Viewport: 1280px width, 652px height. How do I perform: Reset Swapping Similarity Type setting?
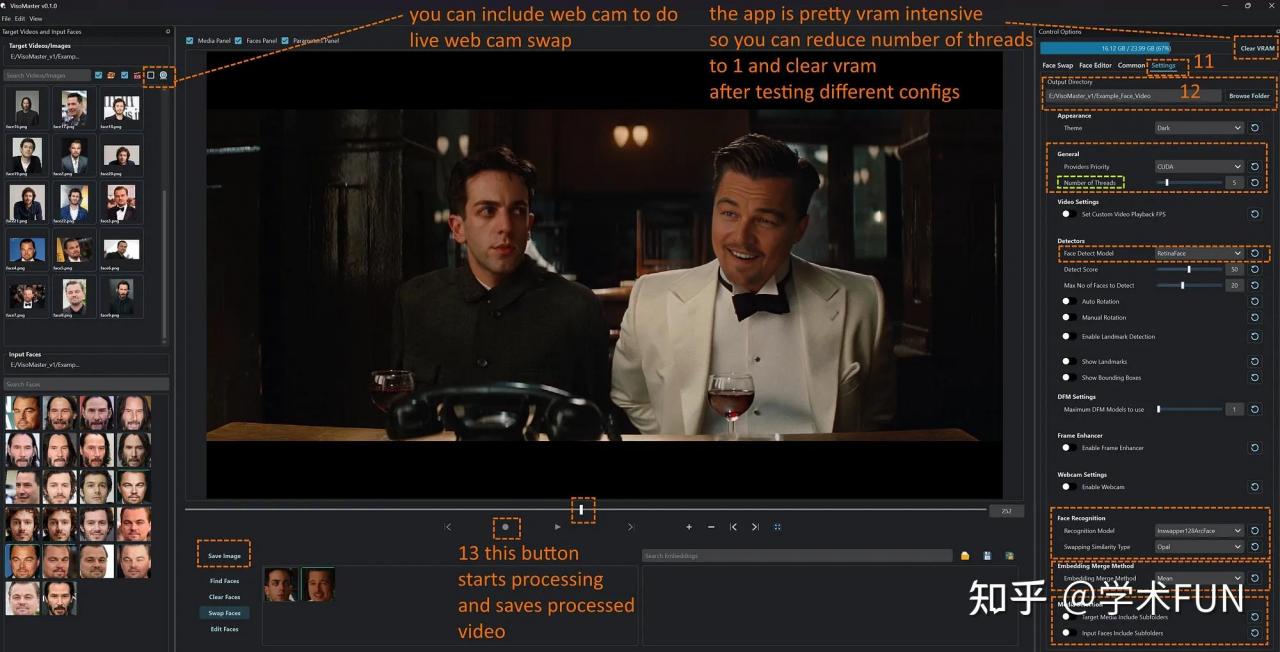1254,547
